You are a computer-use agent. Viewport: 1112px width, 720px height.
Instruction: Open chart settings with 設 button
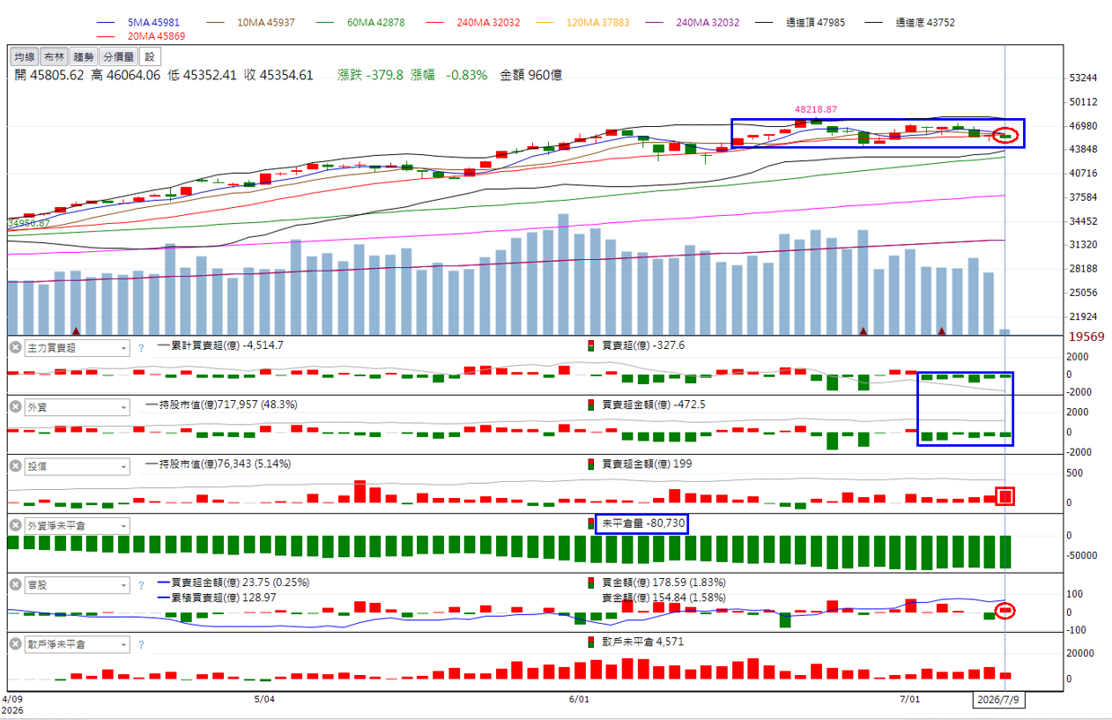coord(150,57)
